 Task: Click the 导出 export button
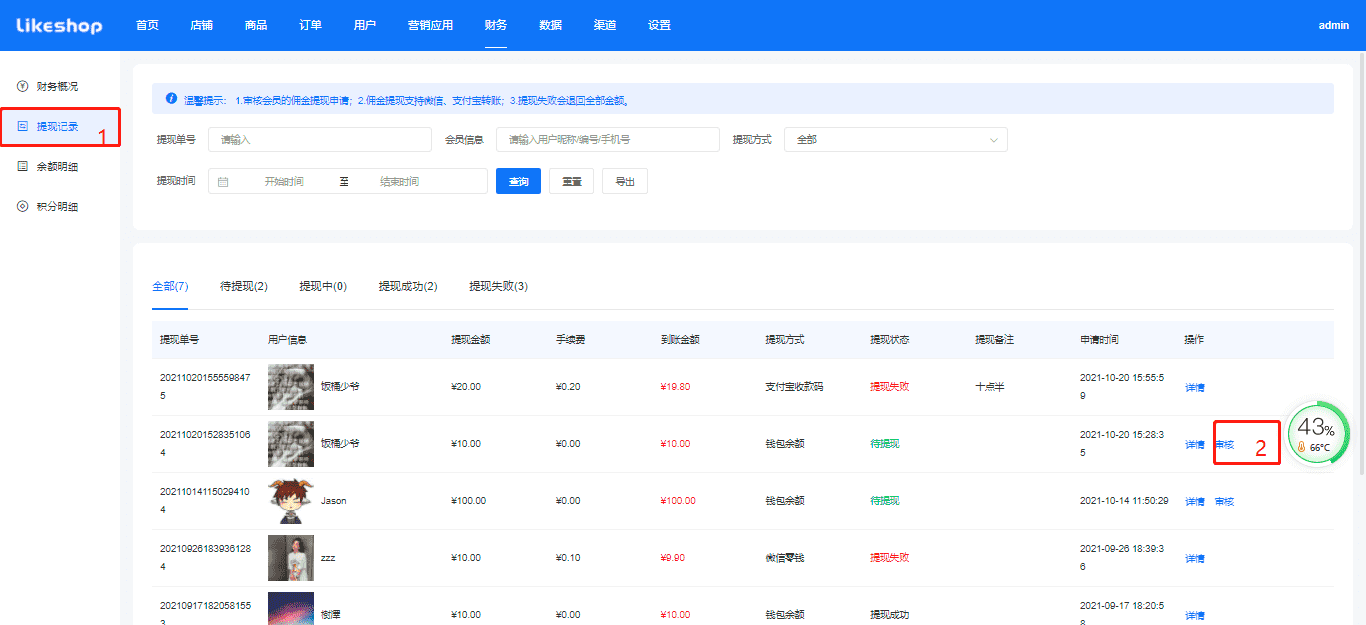coord(625,181)
